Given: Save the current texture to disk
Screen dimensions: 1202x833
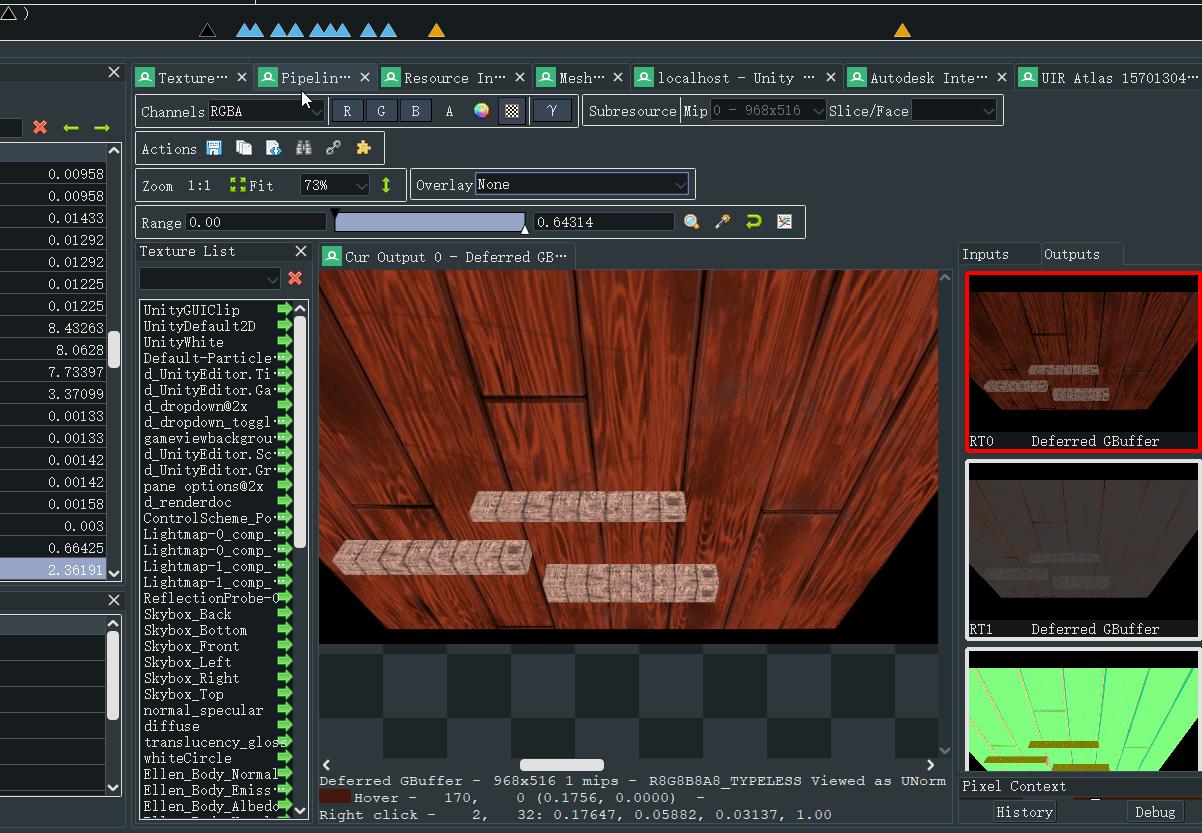Looking at the screenshot, I should coord(213,147).
